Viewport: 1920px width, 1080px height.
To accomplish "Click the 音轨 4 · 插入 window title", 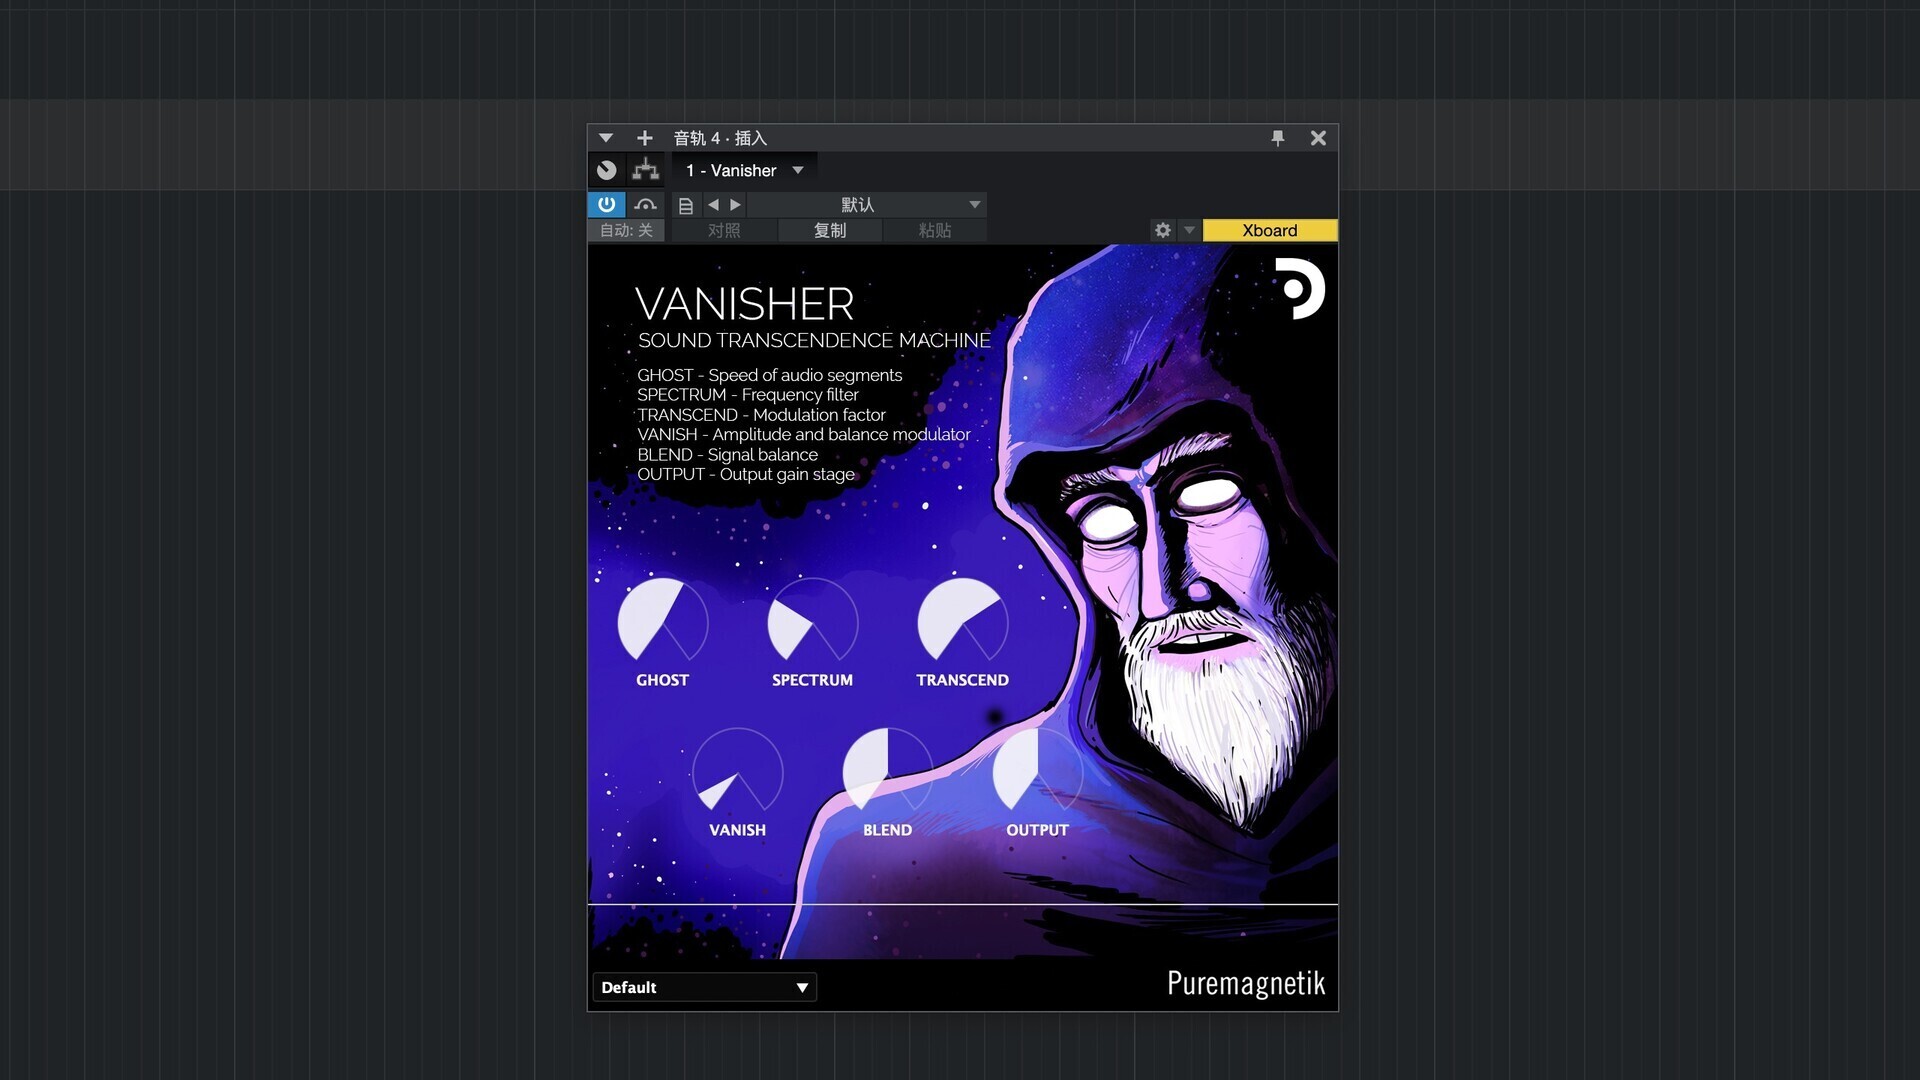I will 720,138.
